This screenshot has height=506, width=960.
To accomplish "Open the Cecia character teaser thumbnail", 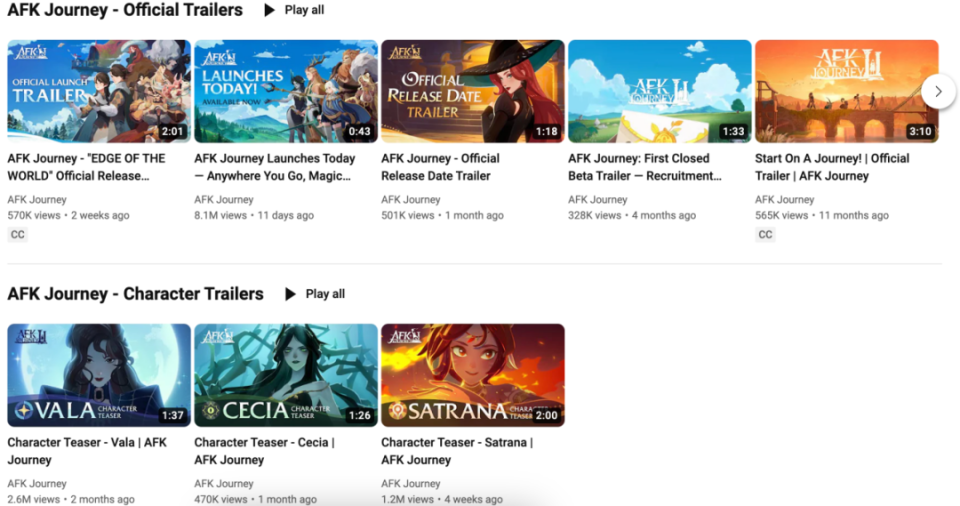I will tap(286, 375).
